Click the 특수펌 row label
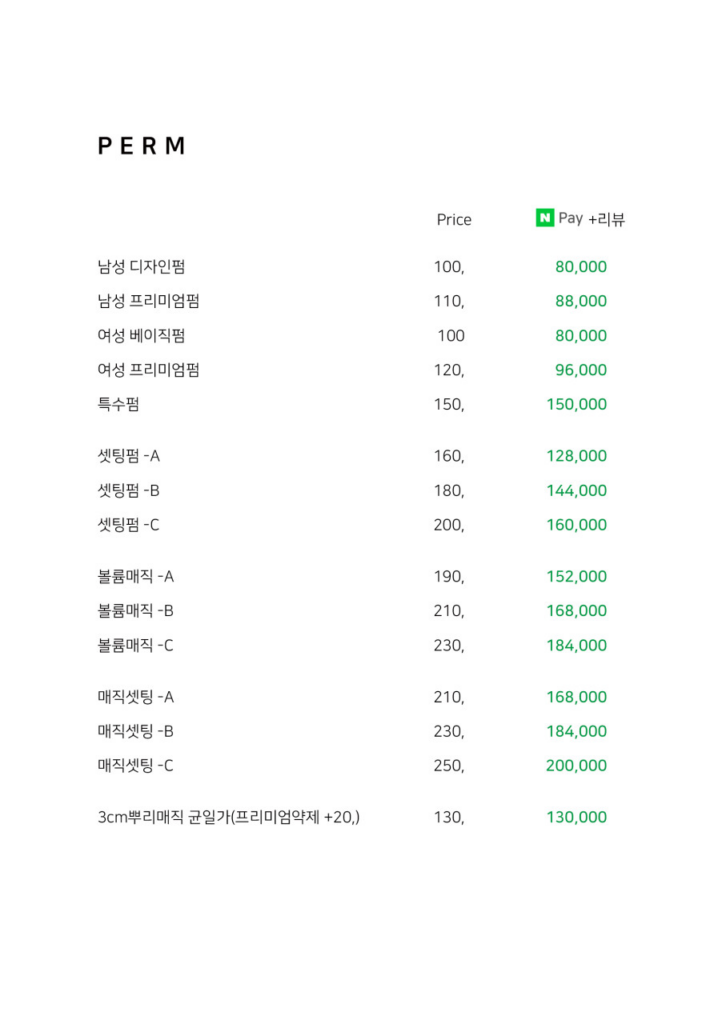Screen dimensions: 722x1024 (118, 404)
